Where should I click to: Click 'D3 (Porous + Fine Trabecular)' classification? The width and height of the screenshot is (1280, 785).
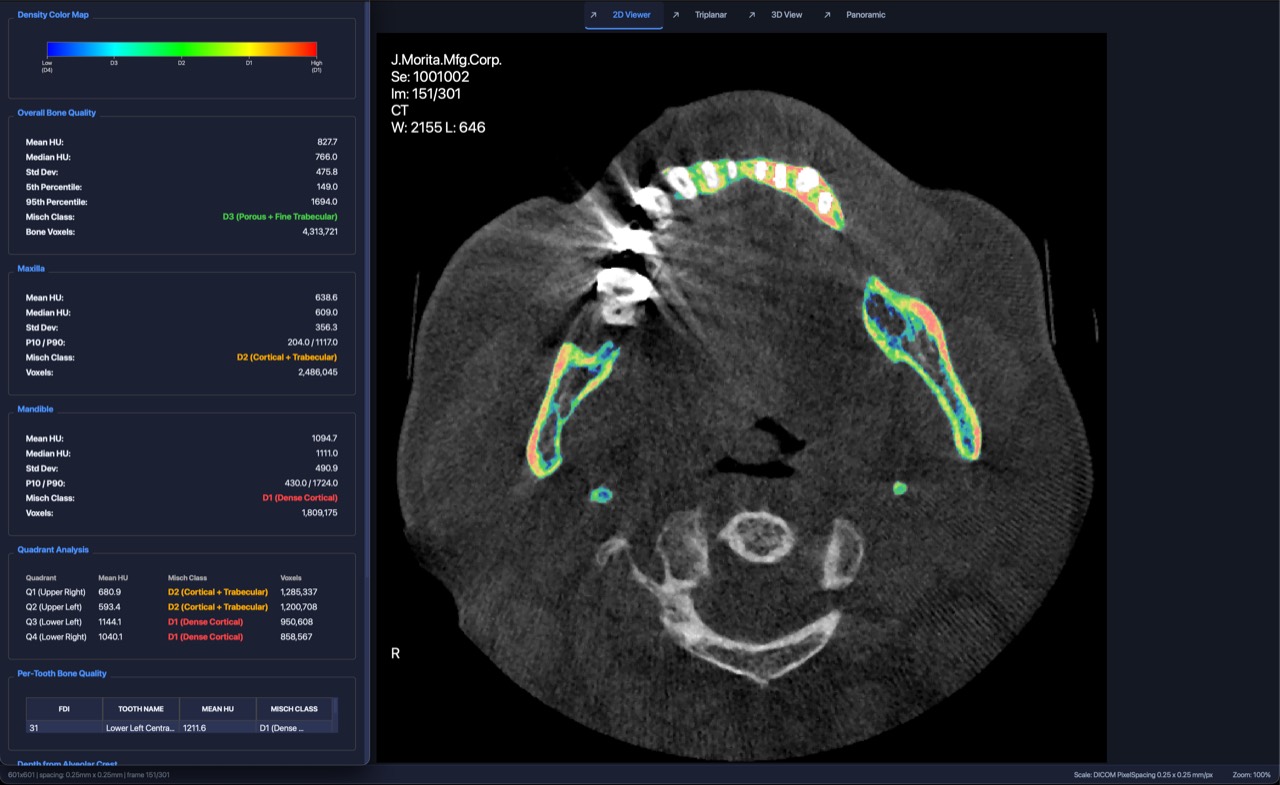click(x=280, y=217)
